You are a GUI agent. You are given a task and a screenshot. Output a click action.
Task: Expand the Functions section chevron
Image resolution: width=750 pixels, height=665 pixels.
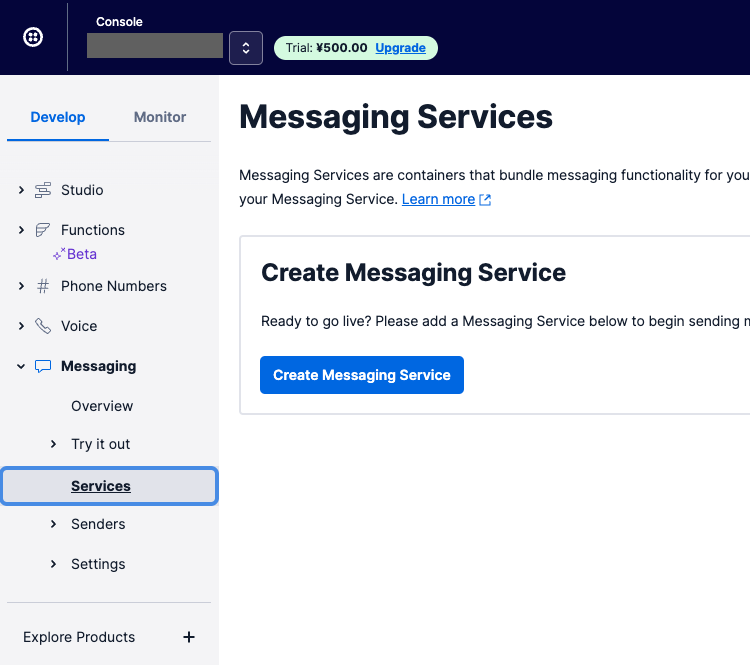pyautogui.click(x=21, y=230)
